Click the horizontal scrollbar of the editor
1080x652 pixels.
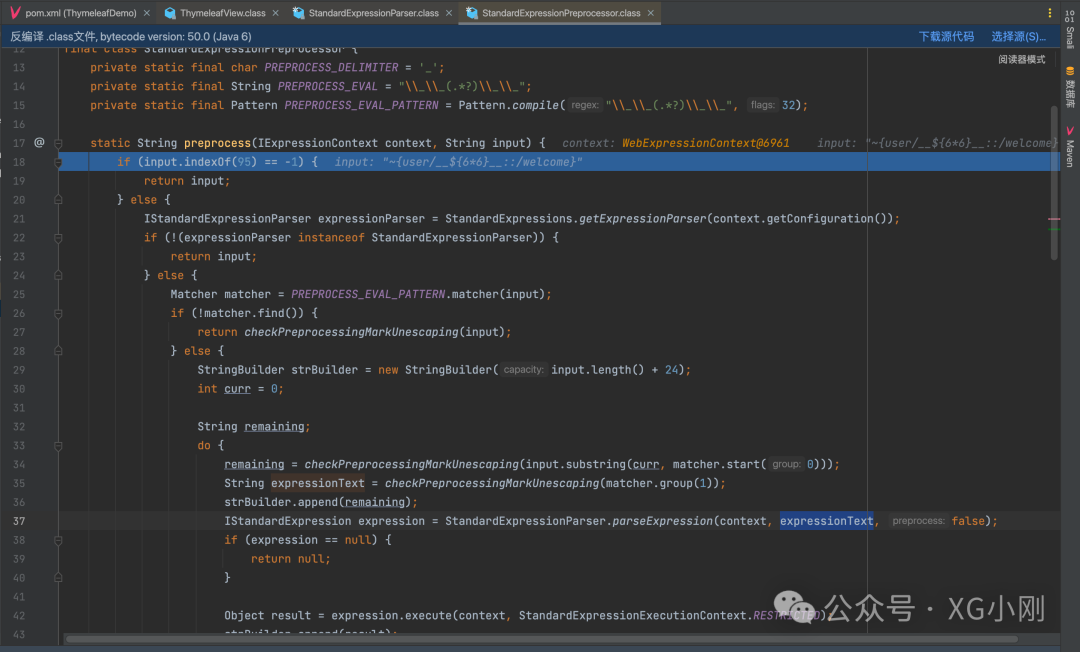[x=541, y=639]
